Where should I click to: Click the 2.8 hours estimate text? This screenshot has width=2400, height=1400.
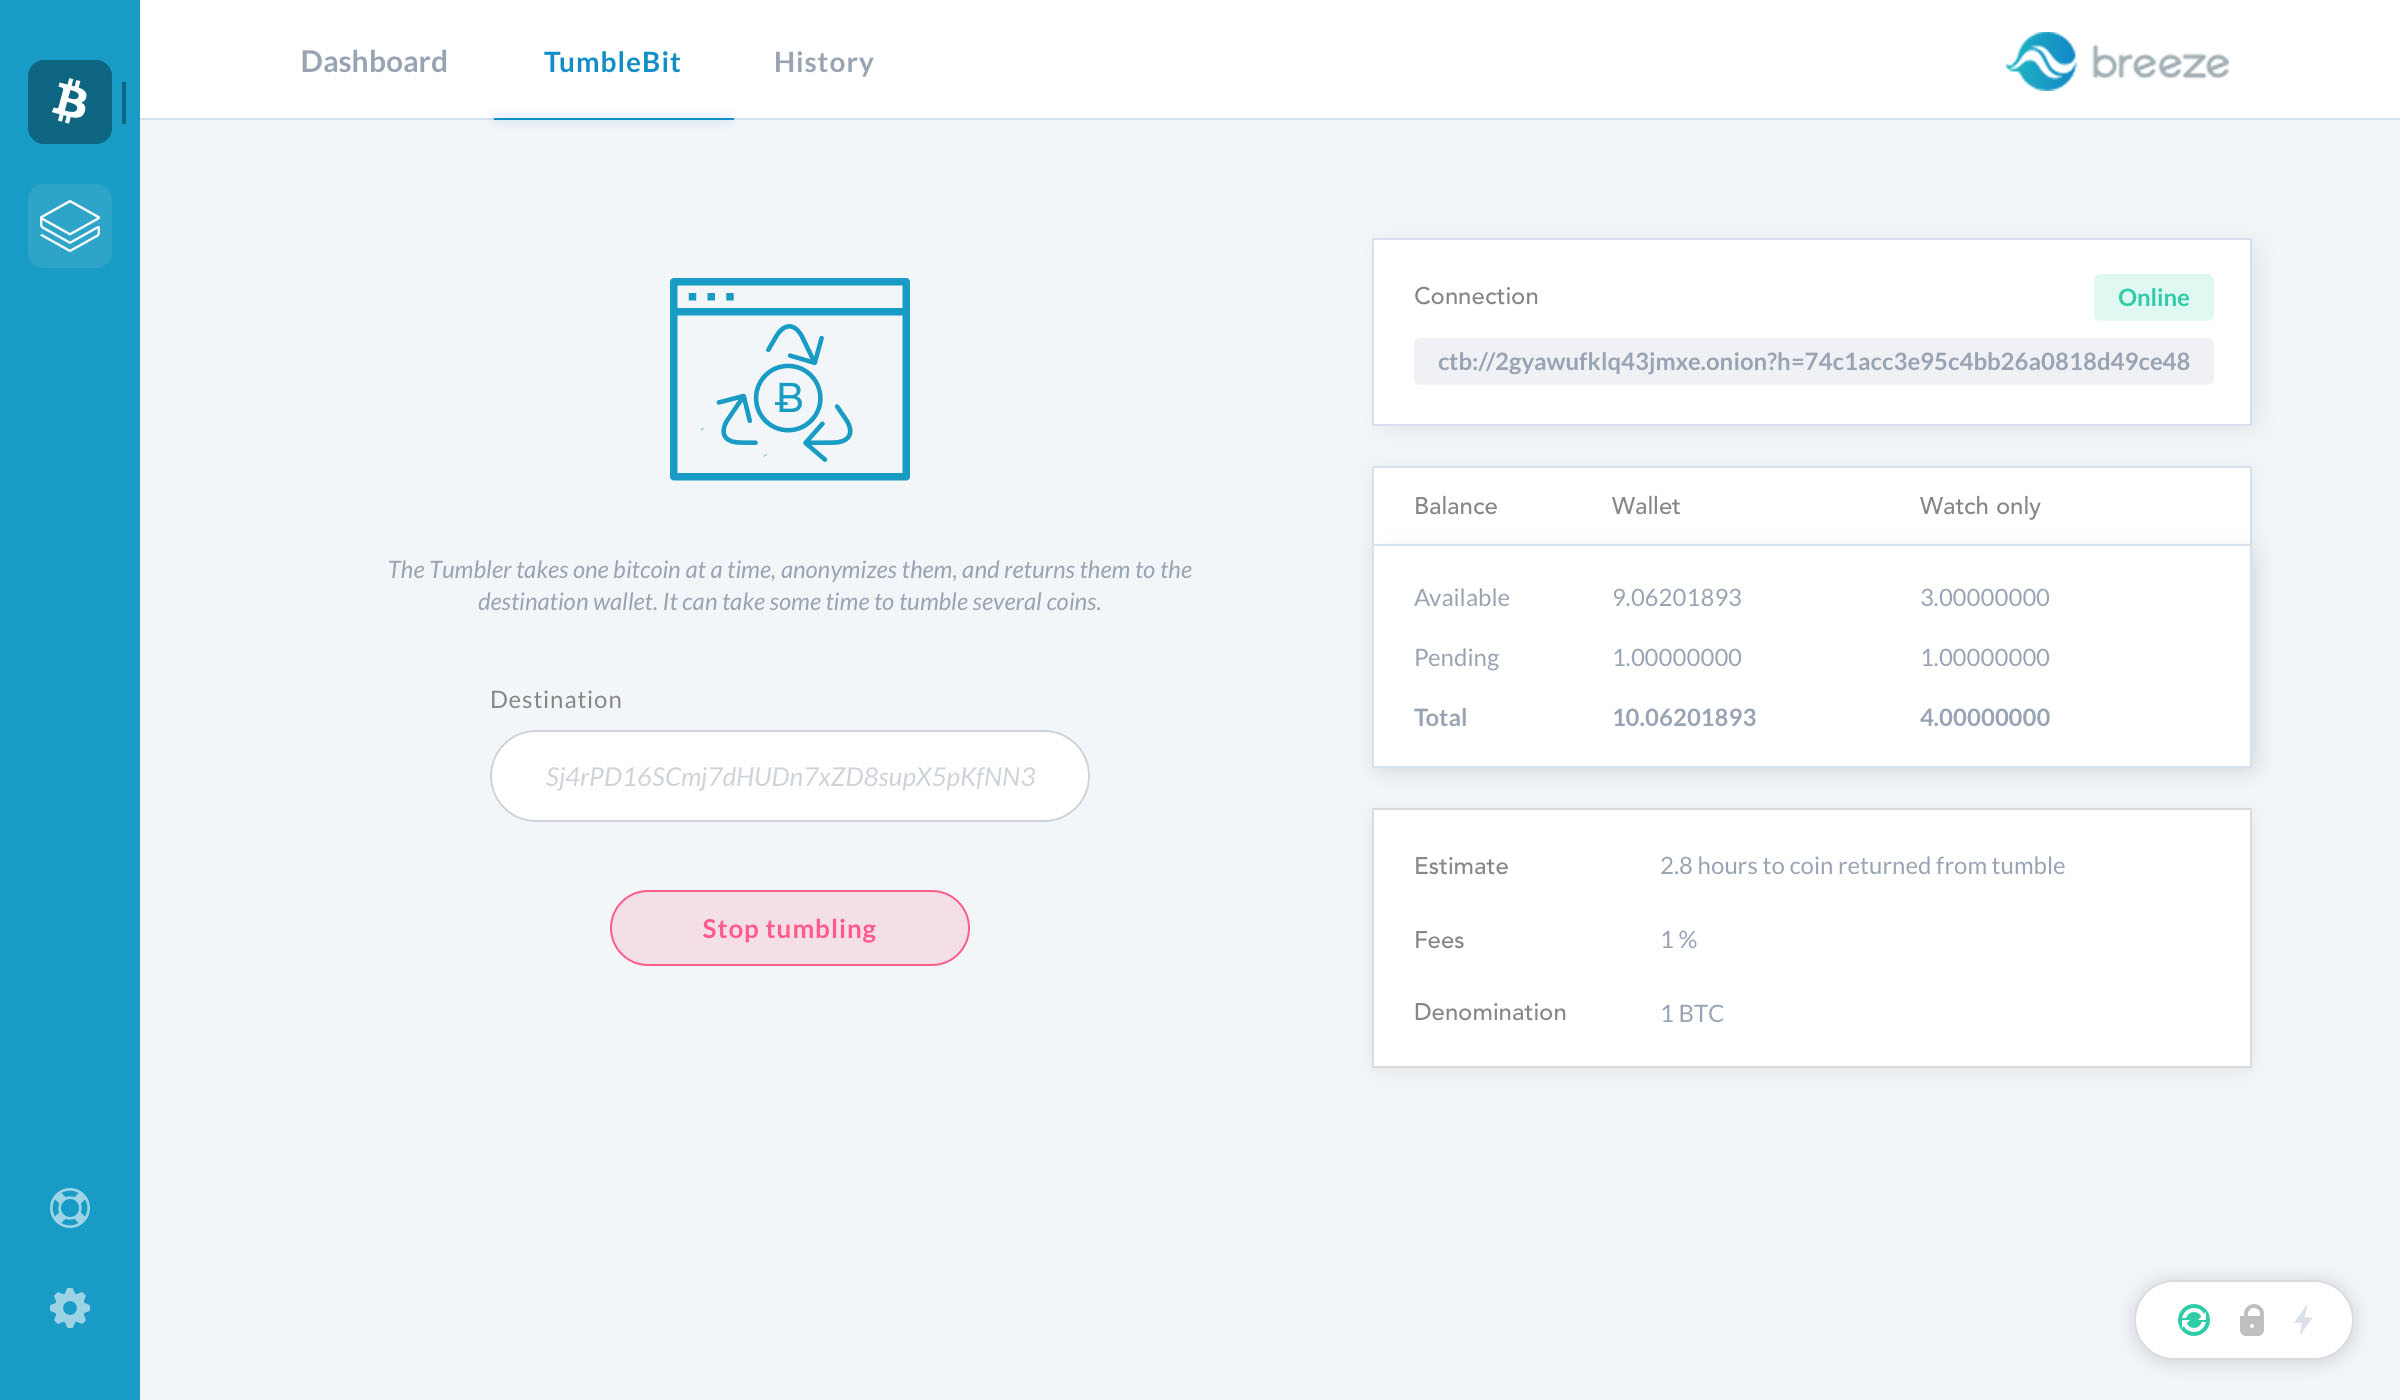pyautogui.click(x=1861, y=866)
